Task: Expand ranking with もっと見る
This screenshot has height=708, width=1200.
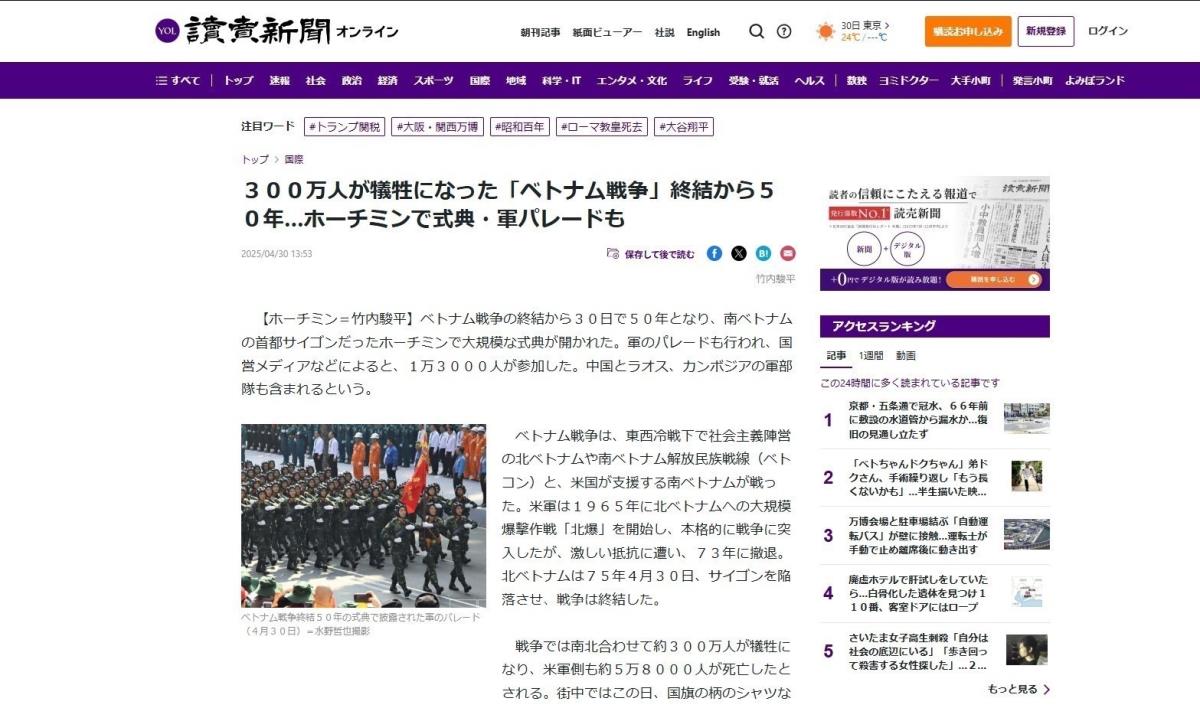Action: [x=1018, y=689]
